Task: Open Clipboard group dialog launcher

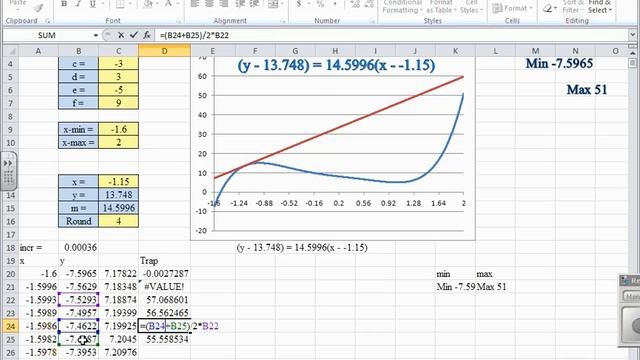Action: pyautogui.click(x=47, y=21)
